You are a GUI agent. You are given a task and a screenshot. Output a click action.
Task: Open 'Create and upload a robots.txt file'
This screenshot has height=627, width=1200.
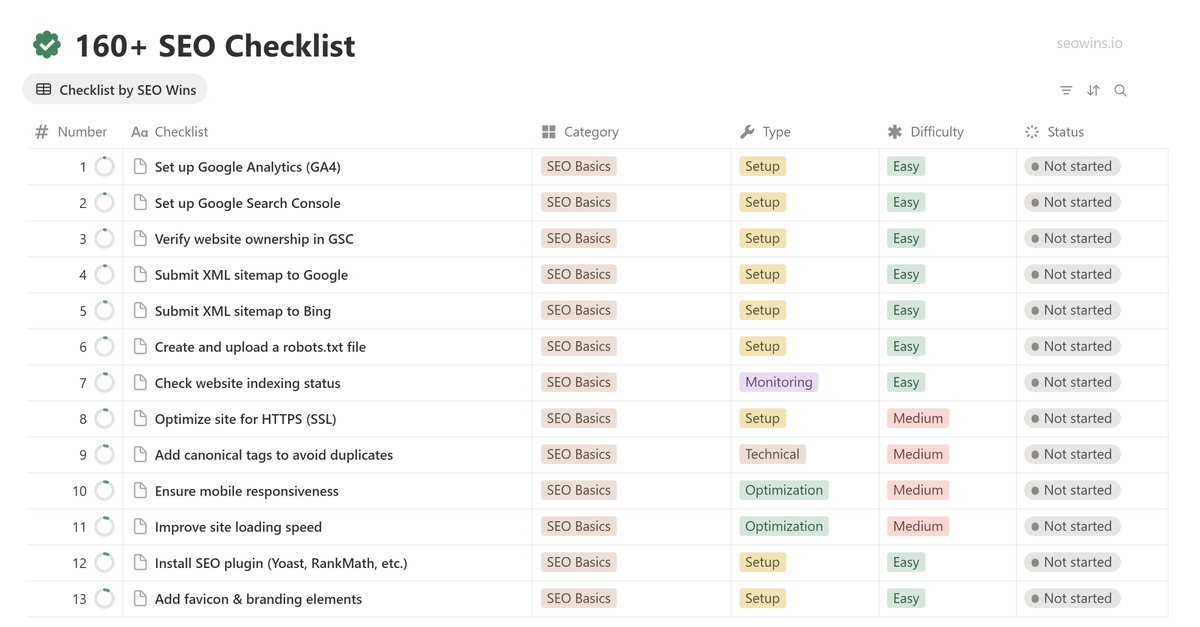tap(260, 347)
